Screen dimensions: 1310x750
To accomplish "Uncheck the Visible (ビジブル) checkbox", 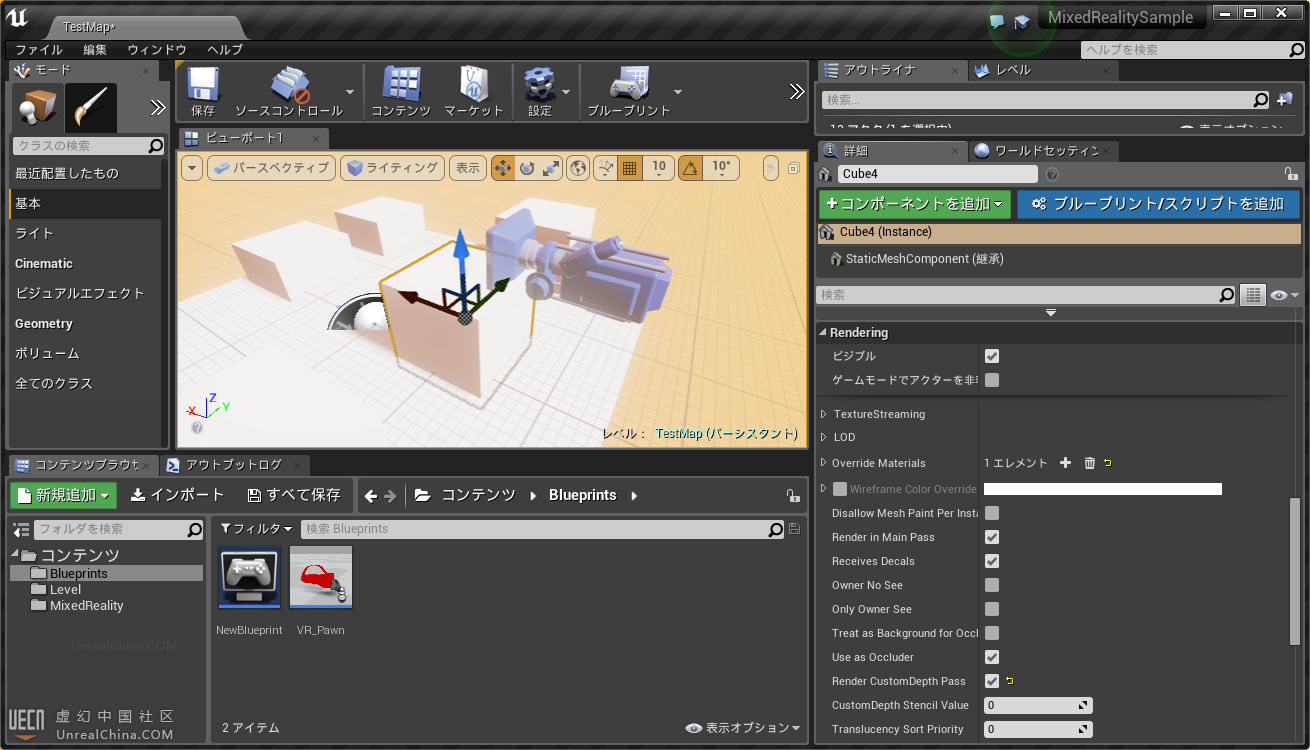I will point(992,356).
